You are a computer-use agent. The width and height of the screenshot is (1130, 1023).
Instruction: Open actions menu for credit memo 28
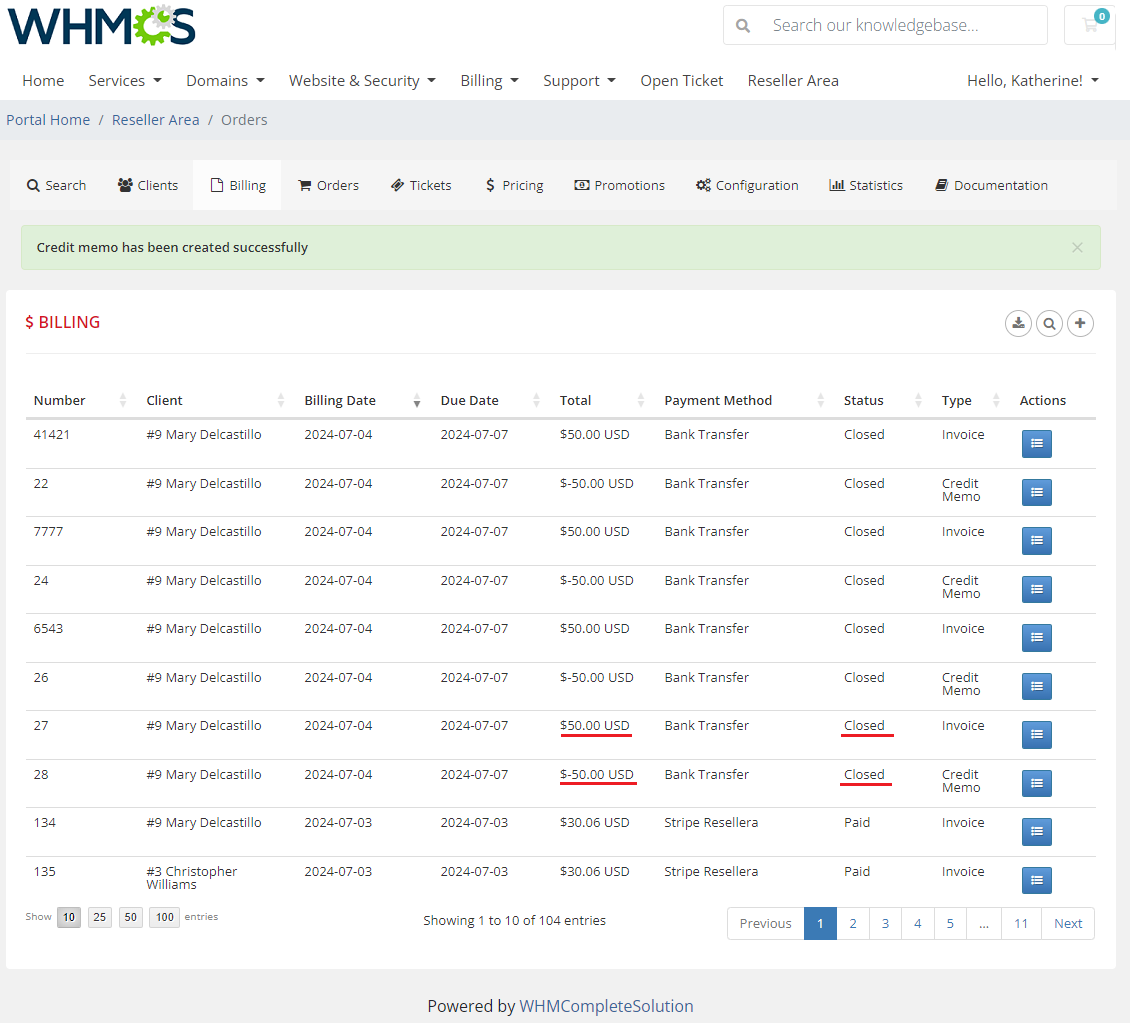pyautogui.click(x=1036, y=783)
